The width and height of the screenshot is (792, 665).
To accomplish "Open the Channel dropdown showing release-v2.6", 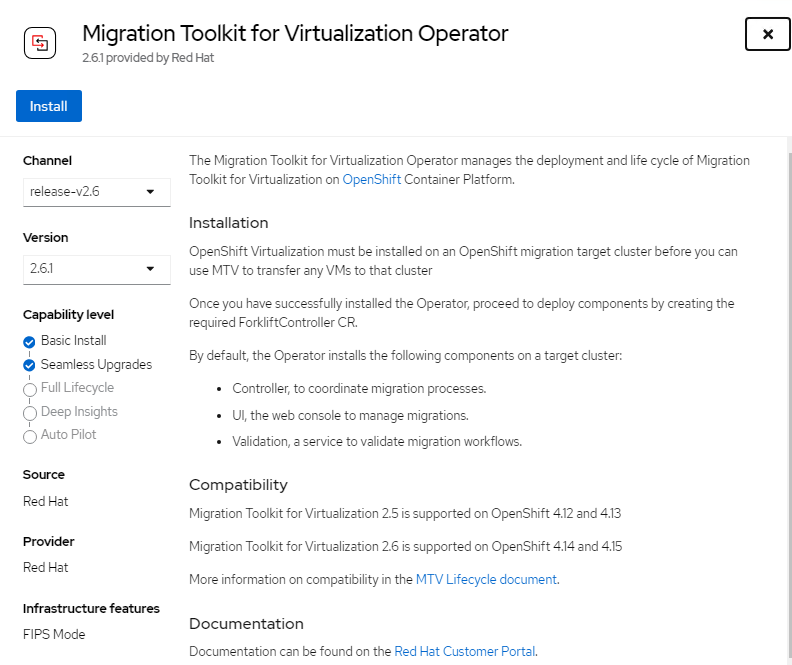I will pyautogui.click(x=96, y=192).
